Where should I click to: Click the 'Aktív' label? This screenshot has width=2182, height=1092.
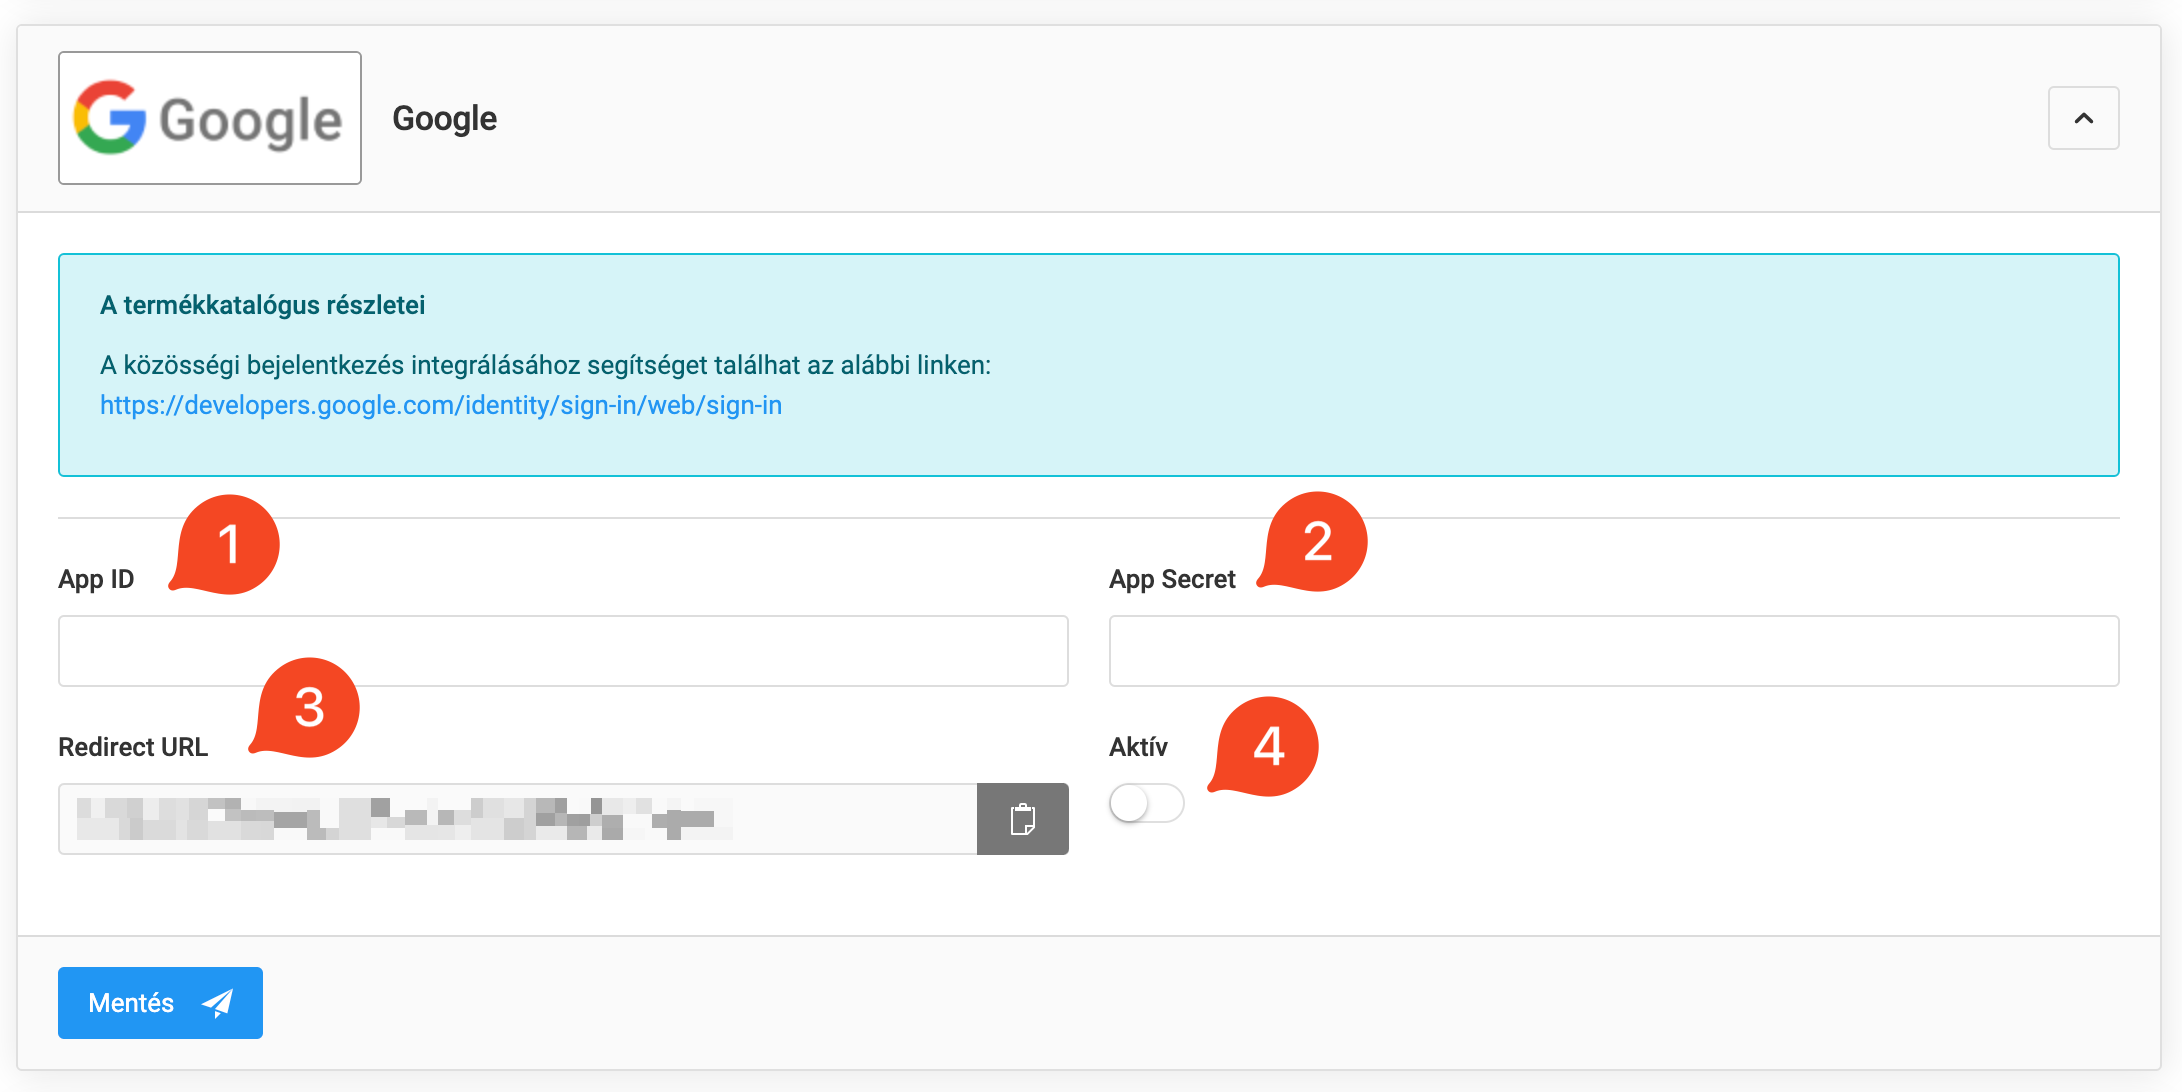click(x=1138, y=747)
